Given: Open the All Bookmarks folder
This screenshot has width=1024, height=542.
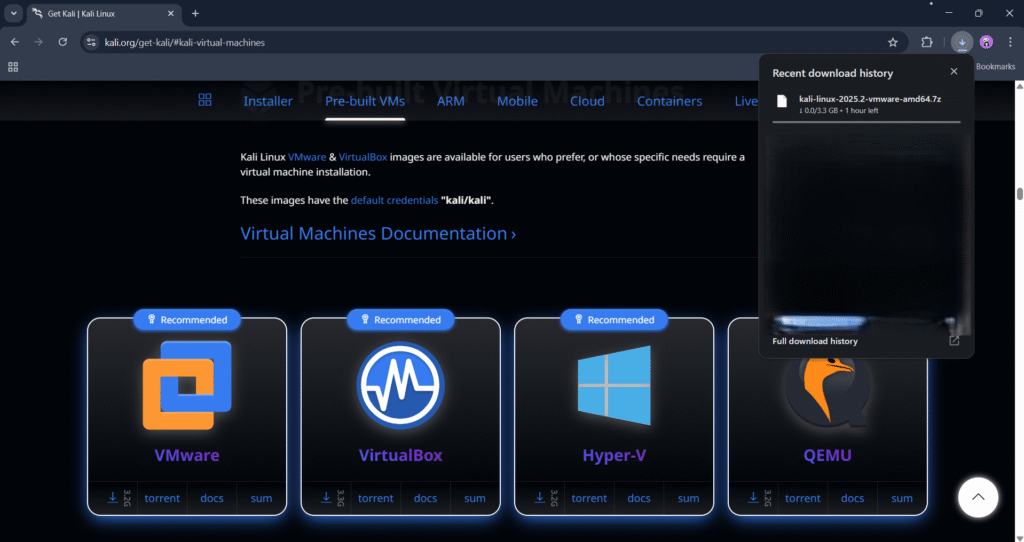Looking at the screenshot, I should tap(995, 67).
